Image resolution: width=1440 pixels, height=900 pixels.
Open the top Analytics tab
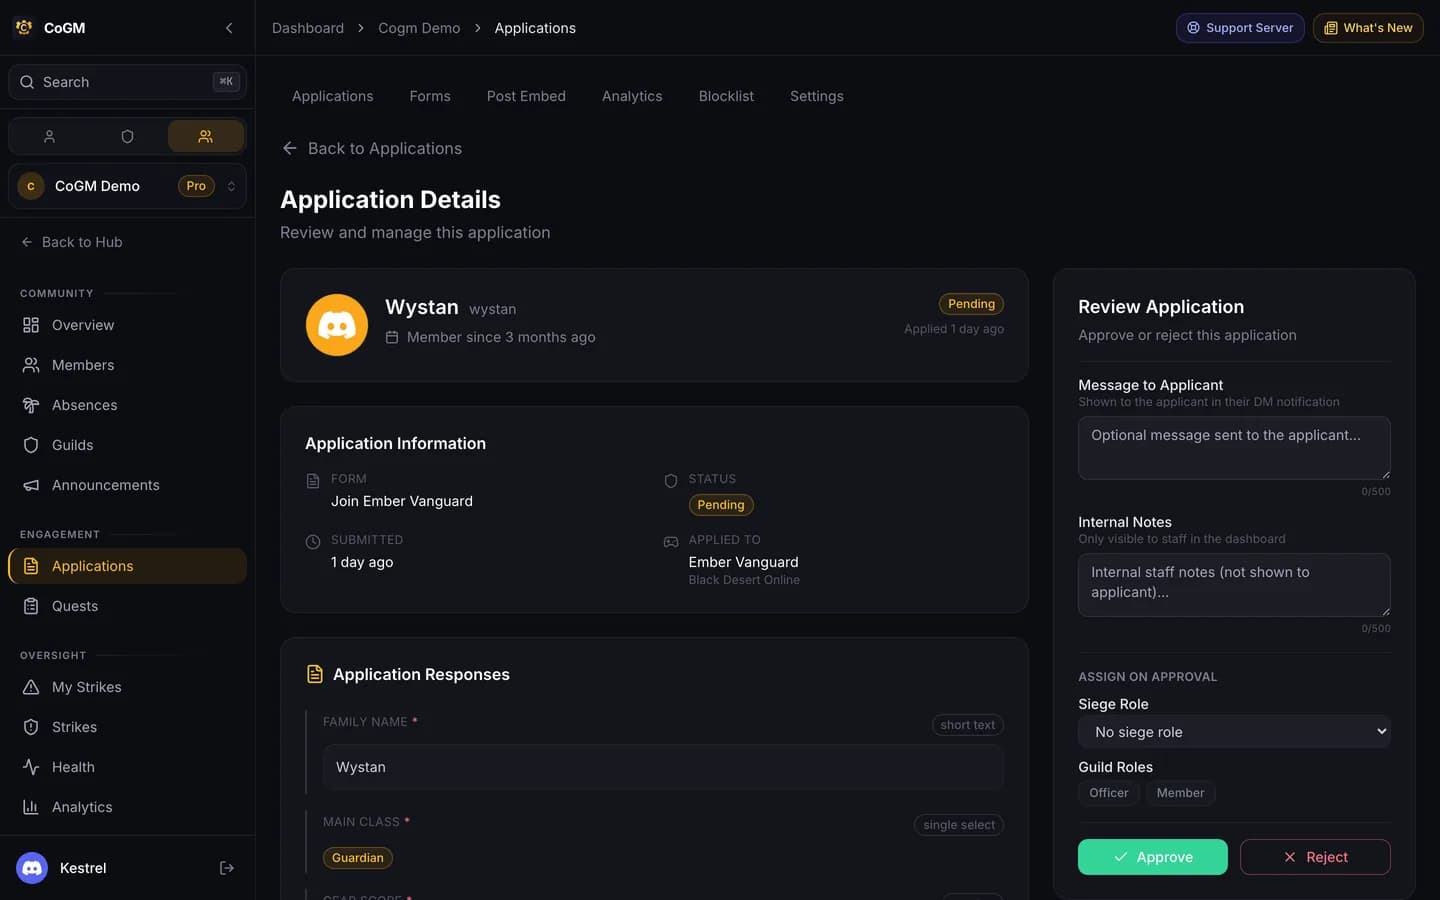(632, 96)
